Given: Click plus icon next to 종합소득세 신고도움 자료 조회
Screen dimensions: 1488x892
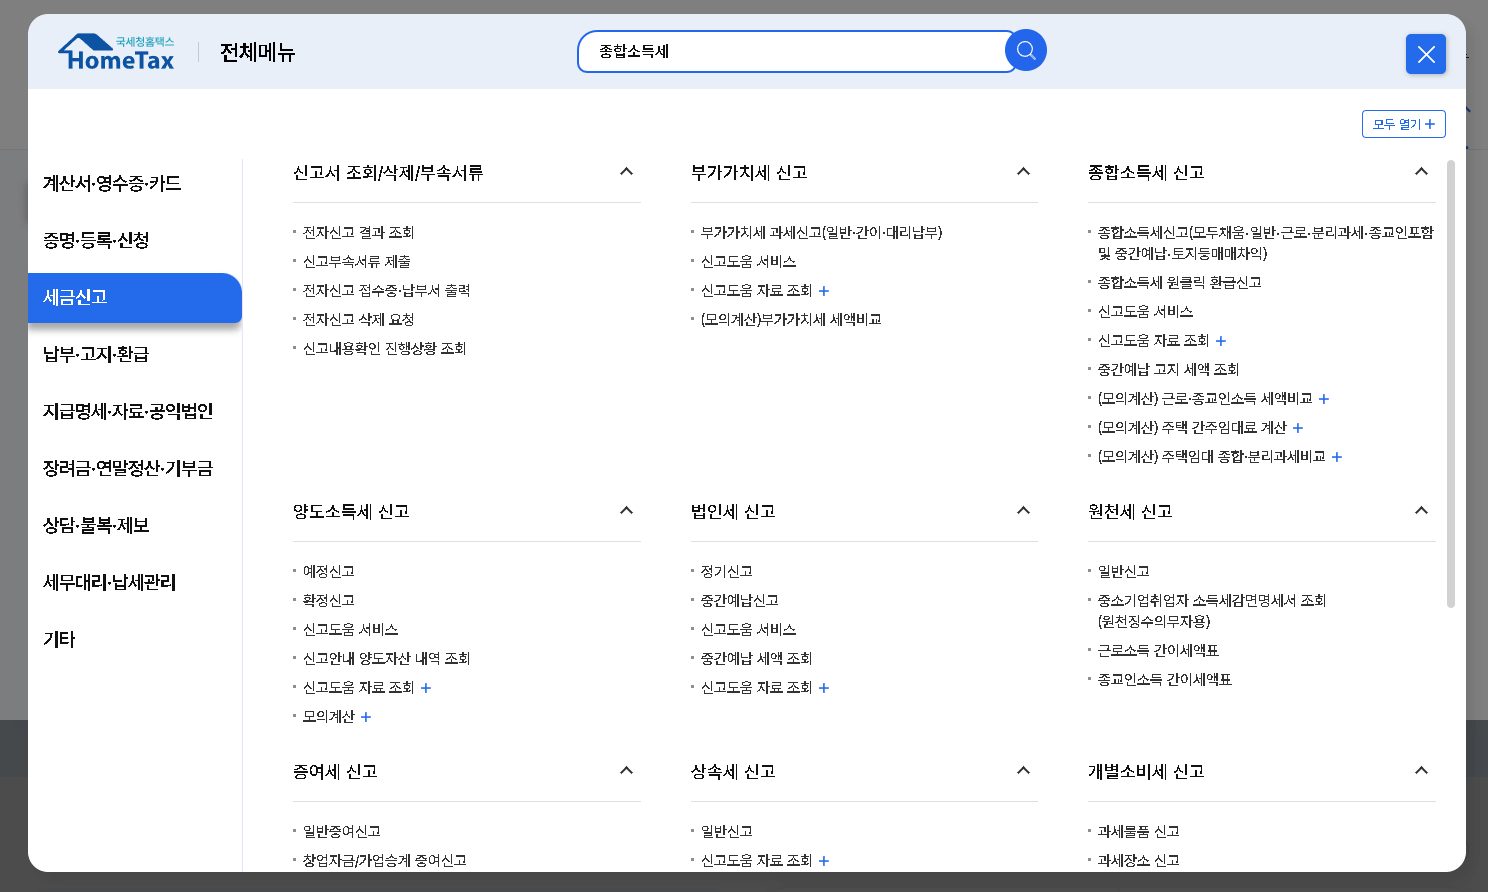Looking at the screenshot, I should click(1220, 341).
